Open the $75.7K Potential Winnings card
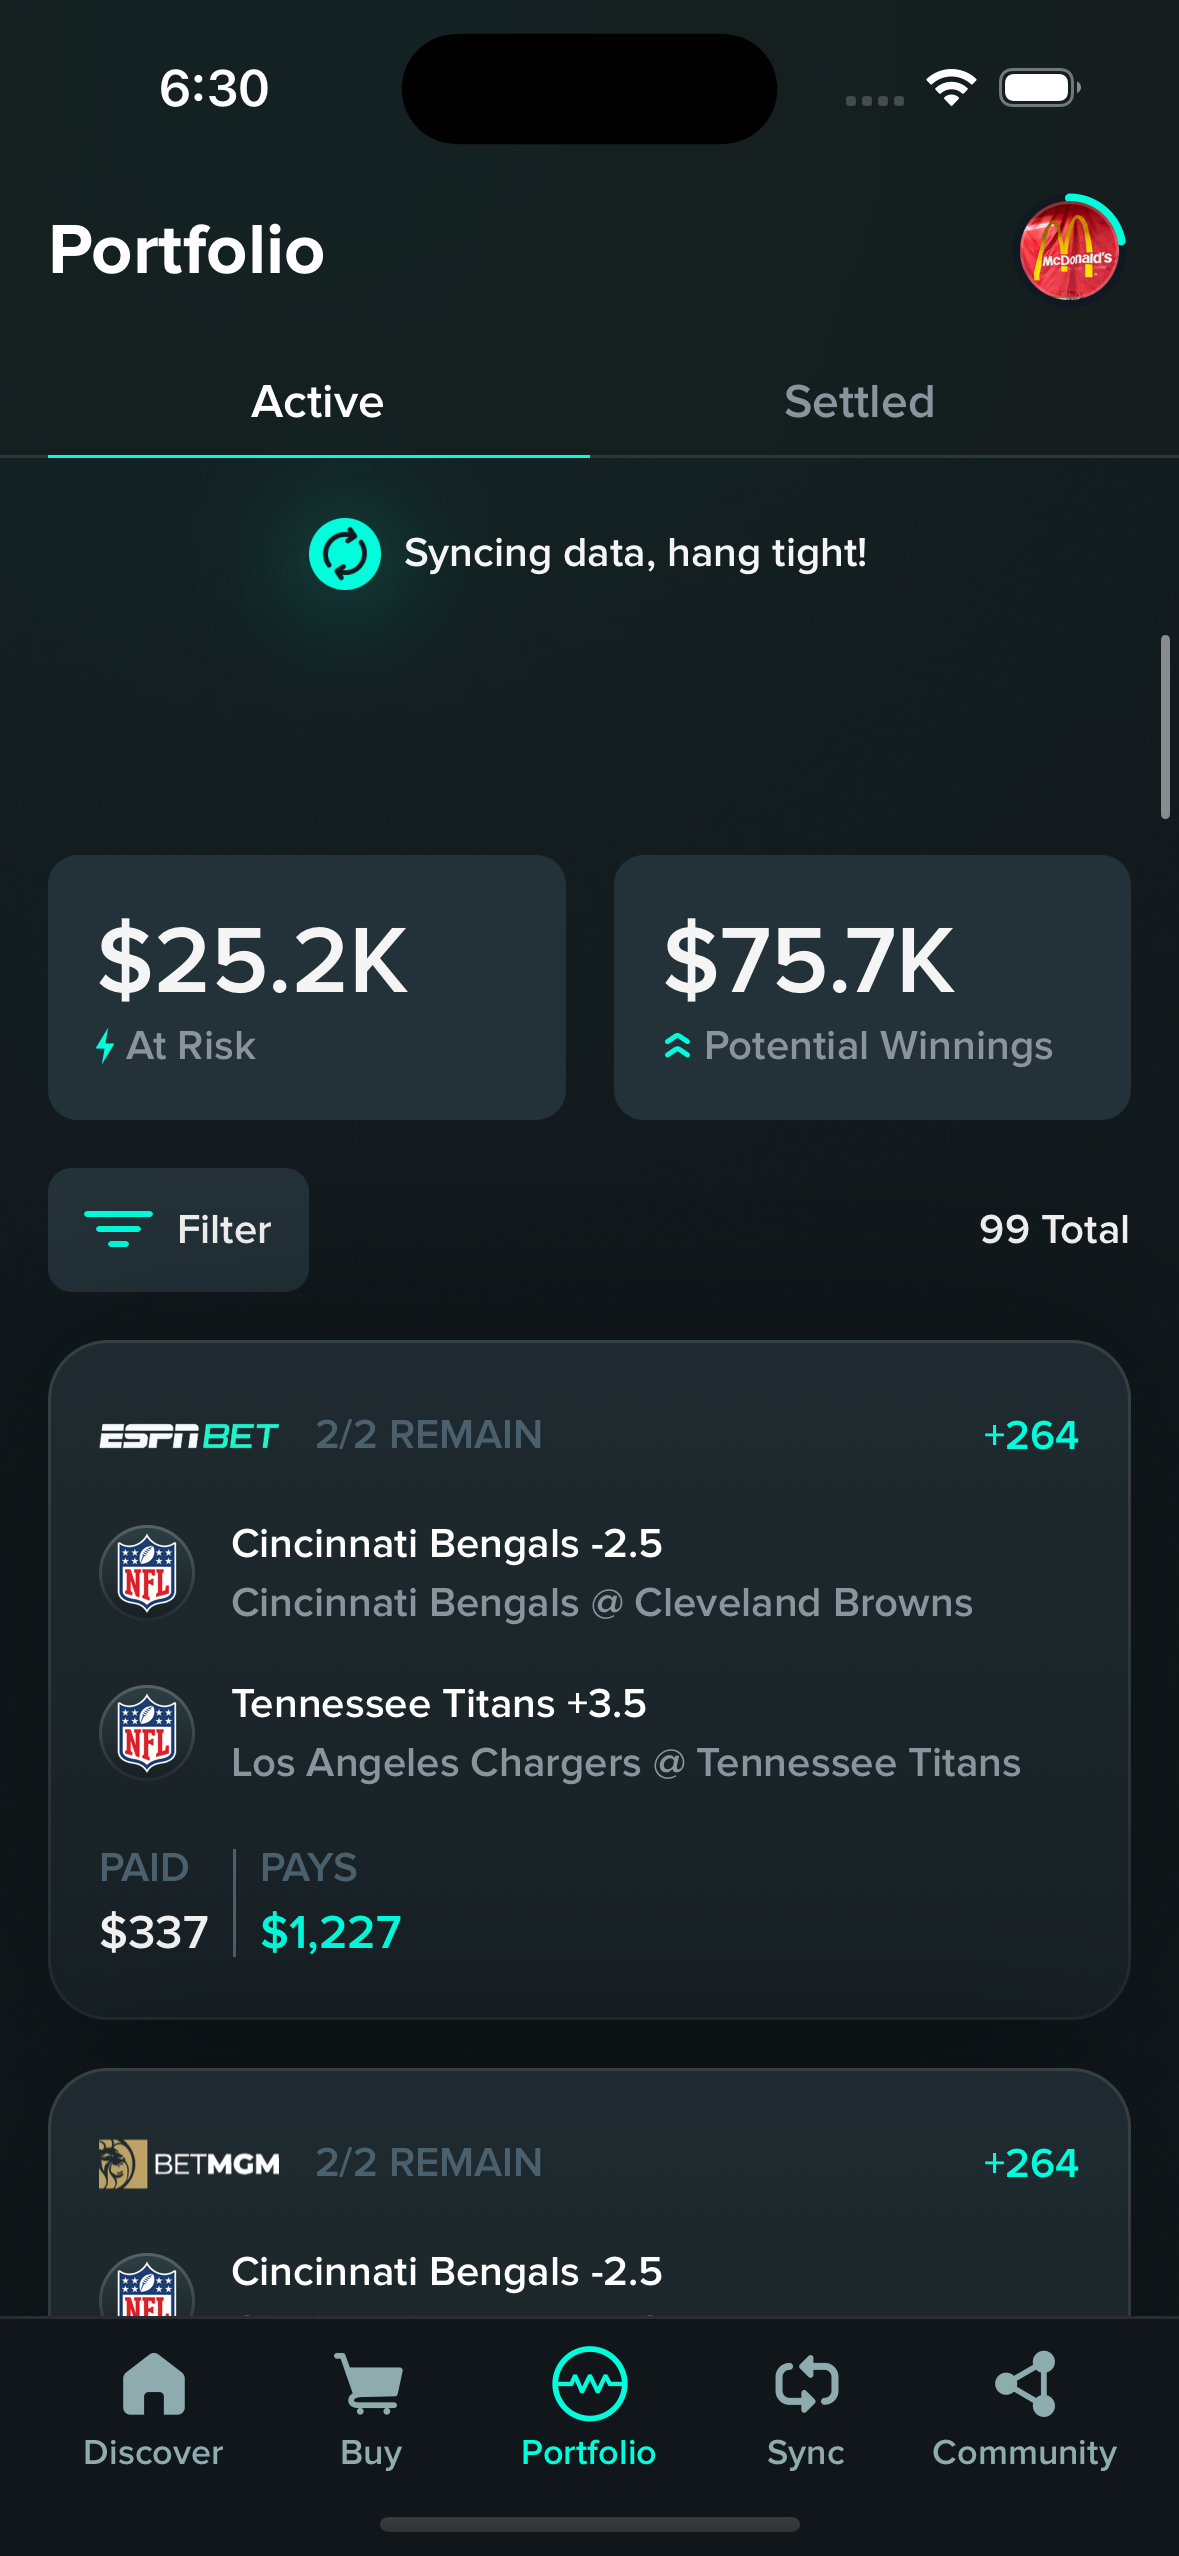 pos(872,987)
